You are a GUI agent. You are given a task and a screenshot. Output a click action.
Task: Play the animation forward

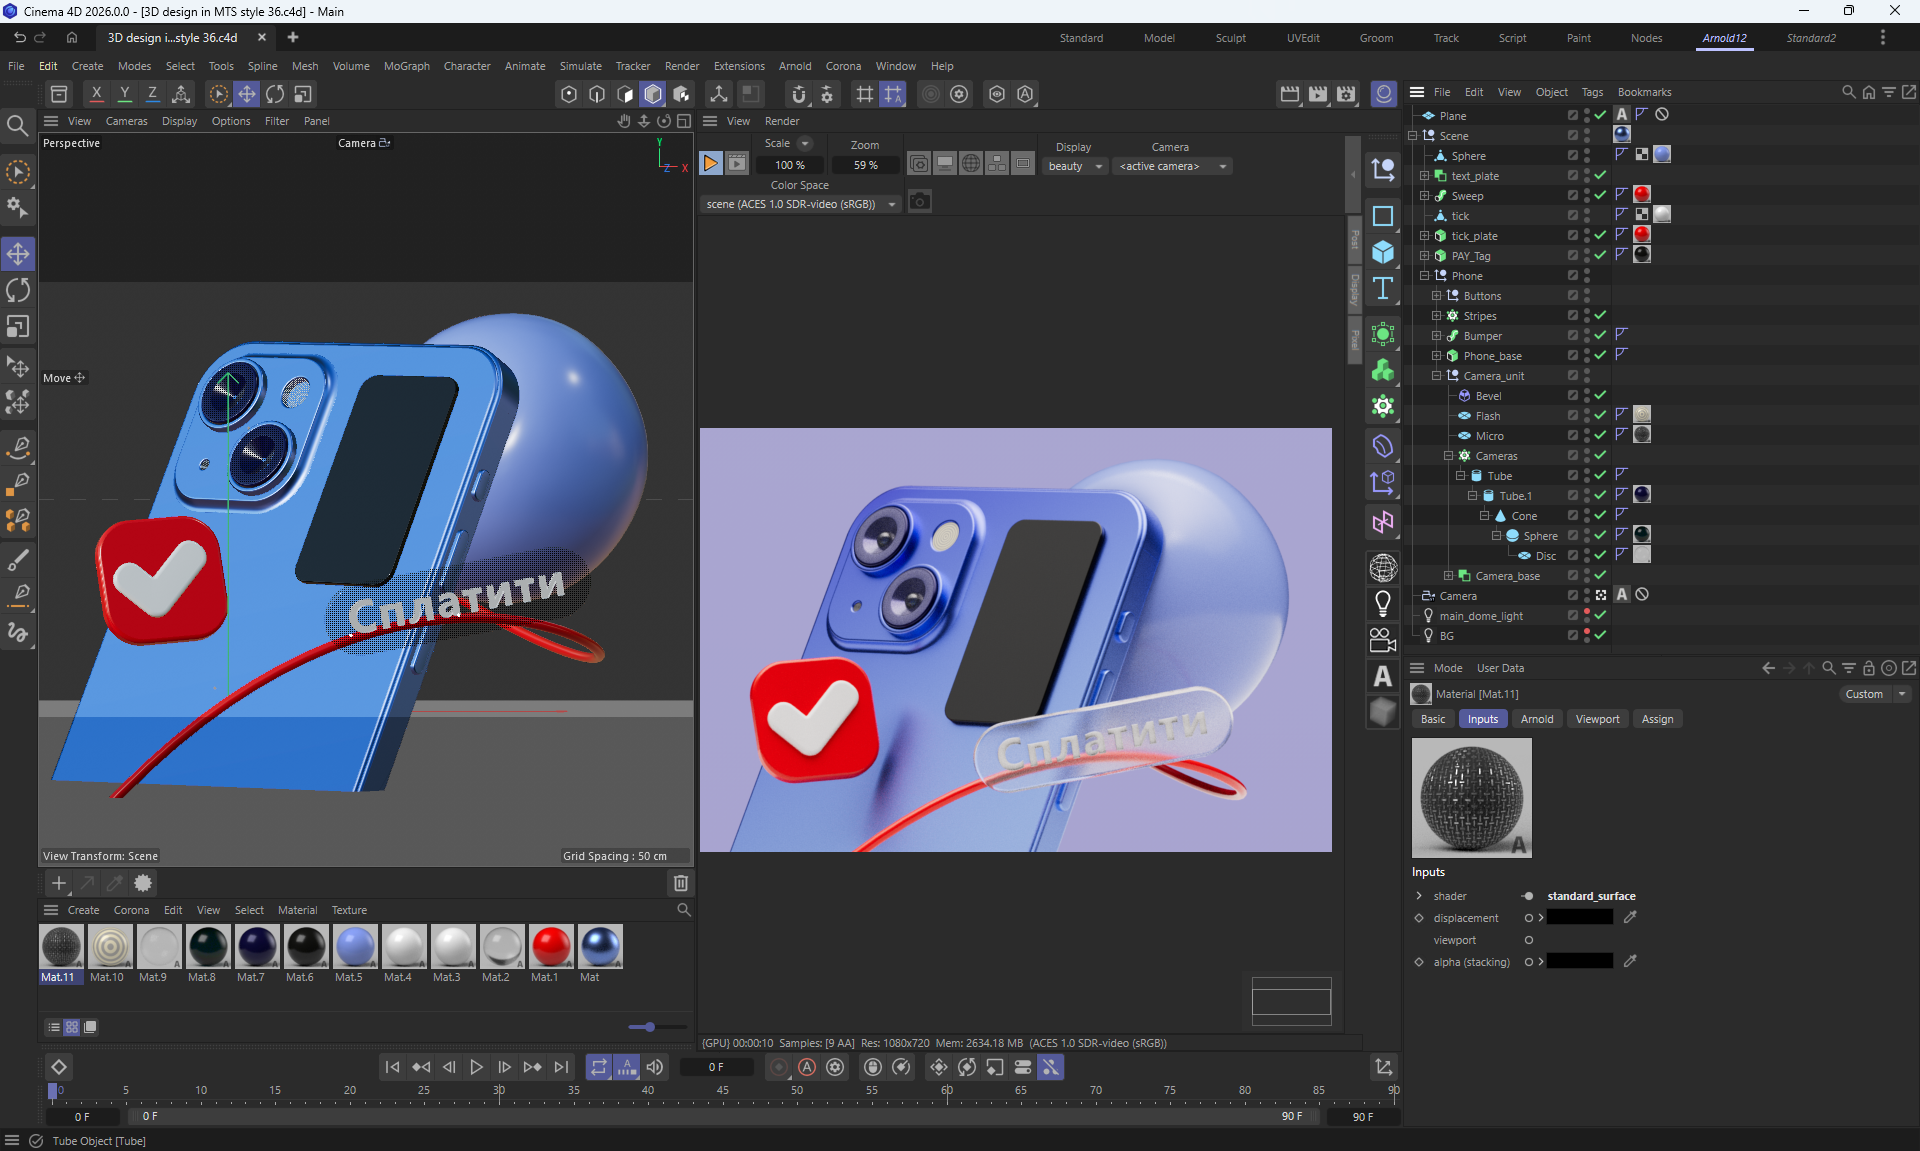[477, 1067]
